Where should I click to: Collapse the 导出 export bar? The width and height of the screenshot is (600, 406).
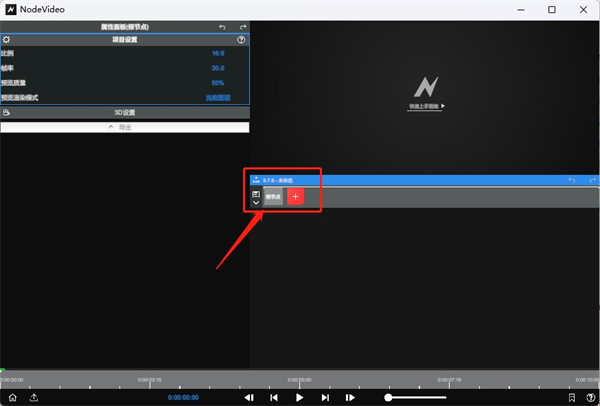click(x=125, y=127)
